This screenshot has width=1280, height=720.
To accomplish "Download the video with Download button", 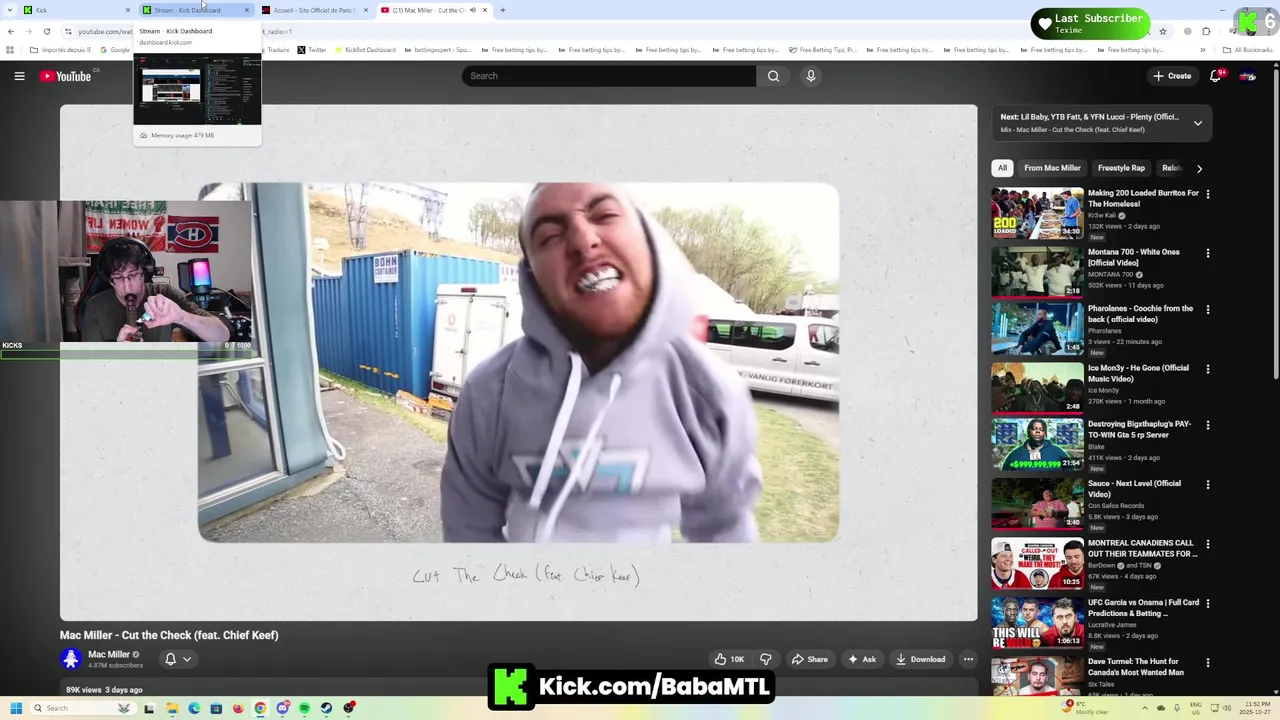I will [x=920, y=659].
